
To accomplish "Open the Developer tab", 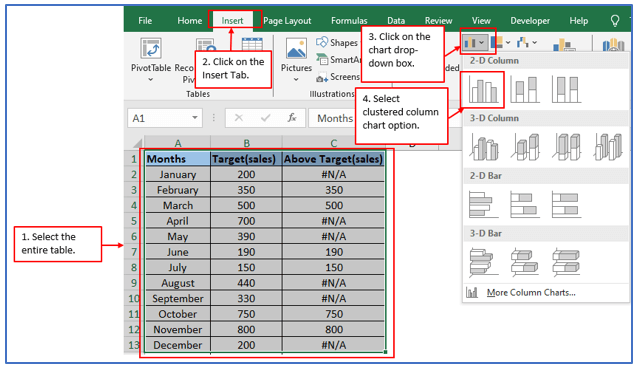I will [530, 20].
